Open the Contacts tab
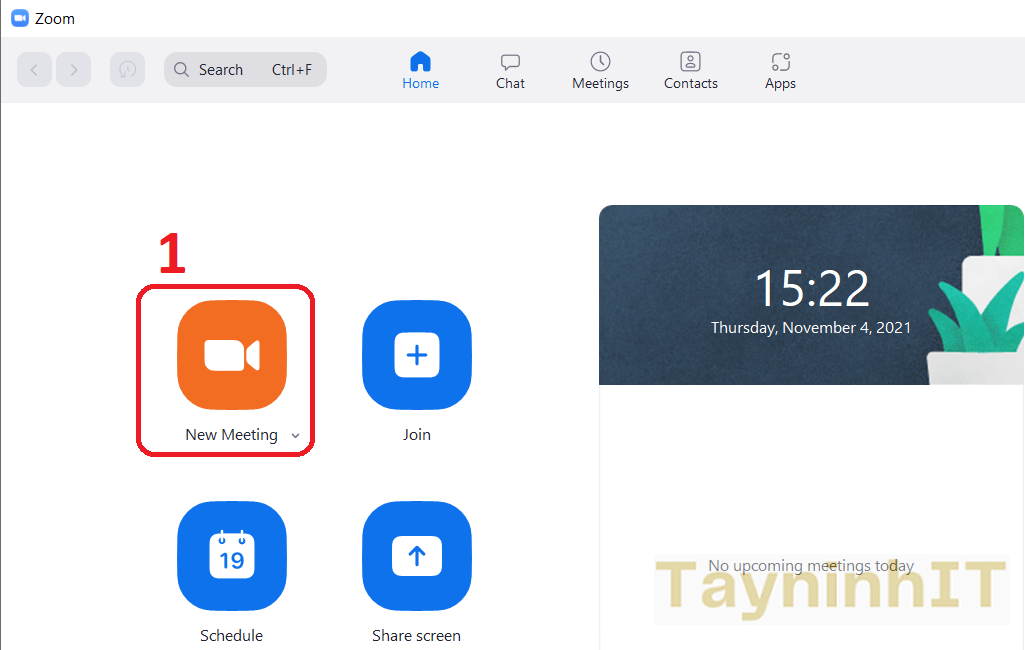This screenshot has height=650, width=1025. click(690, 71)
